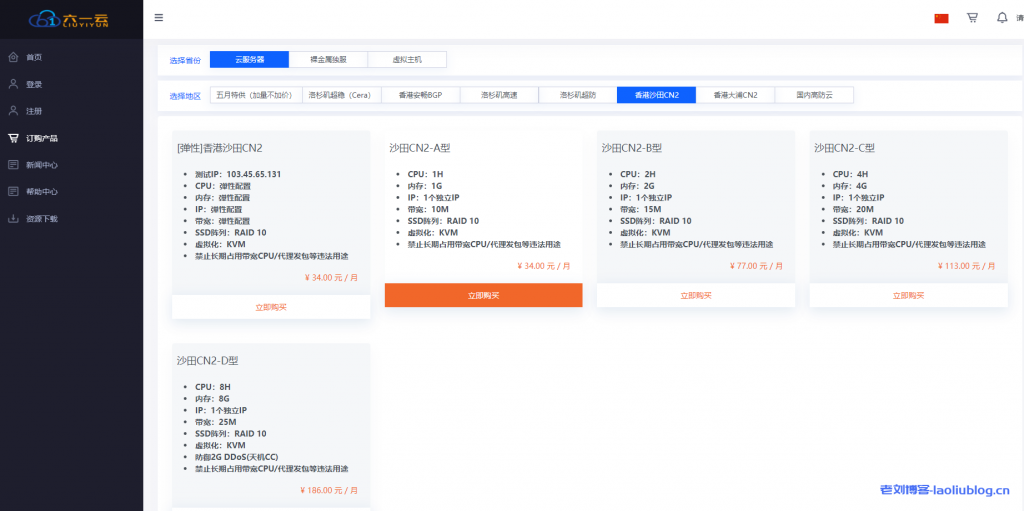Select region 香港安畅BGP
Screen dimensions: 1024x511
tap(421, 95)
